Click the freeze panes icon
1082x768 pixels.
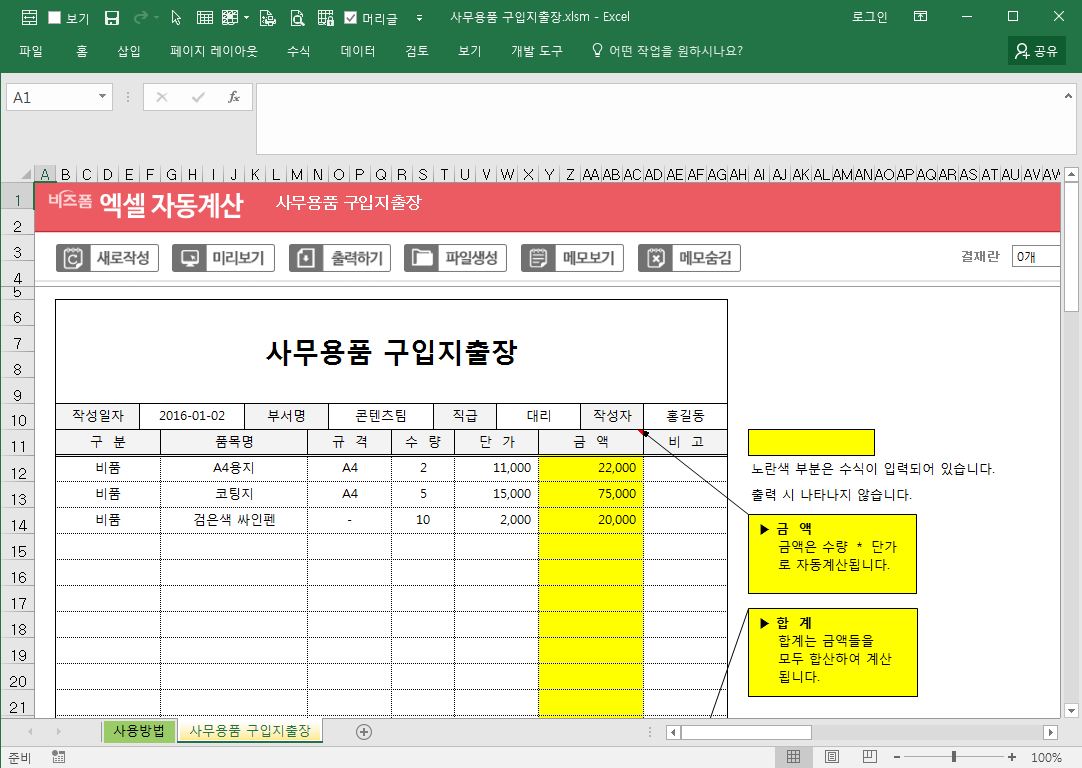[230, 18]
